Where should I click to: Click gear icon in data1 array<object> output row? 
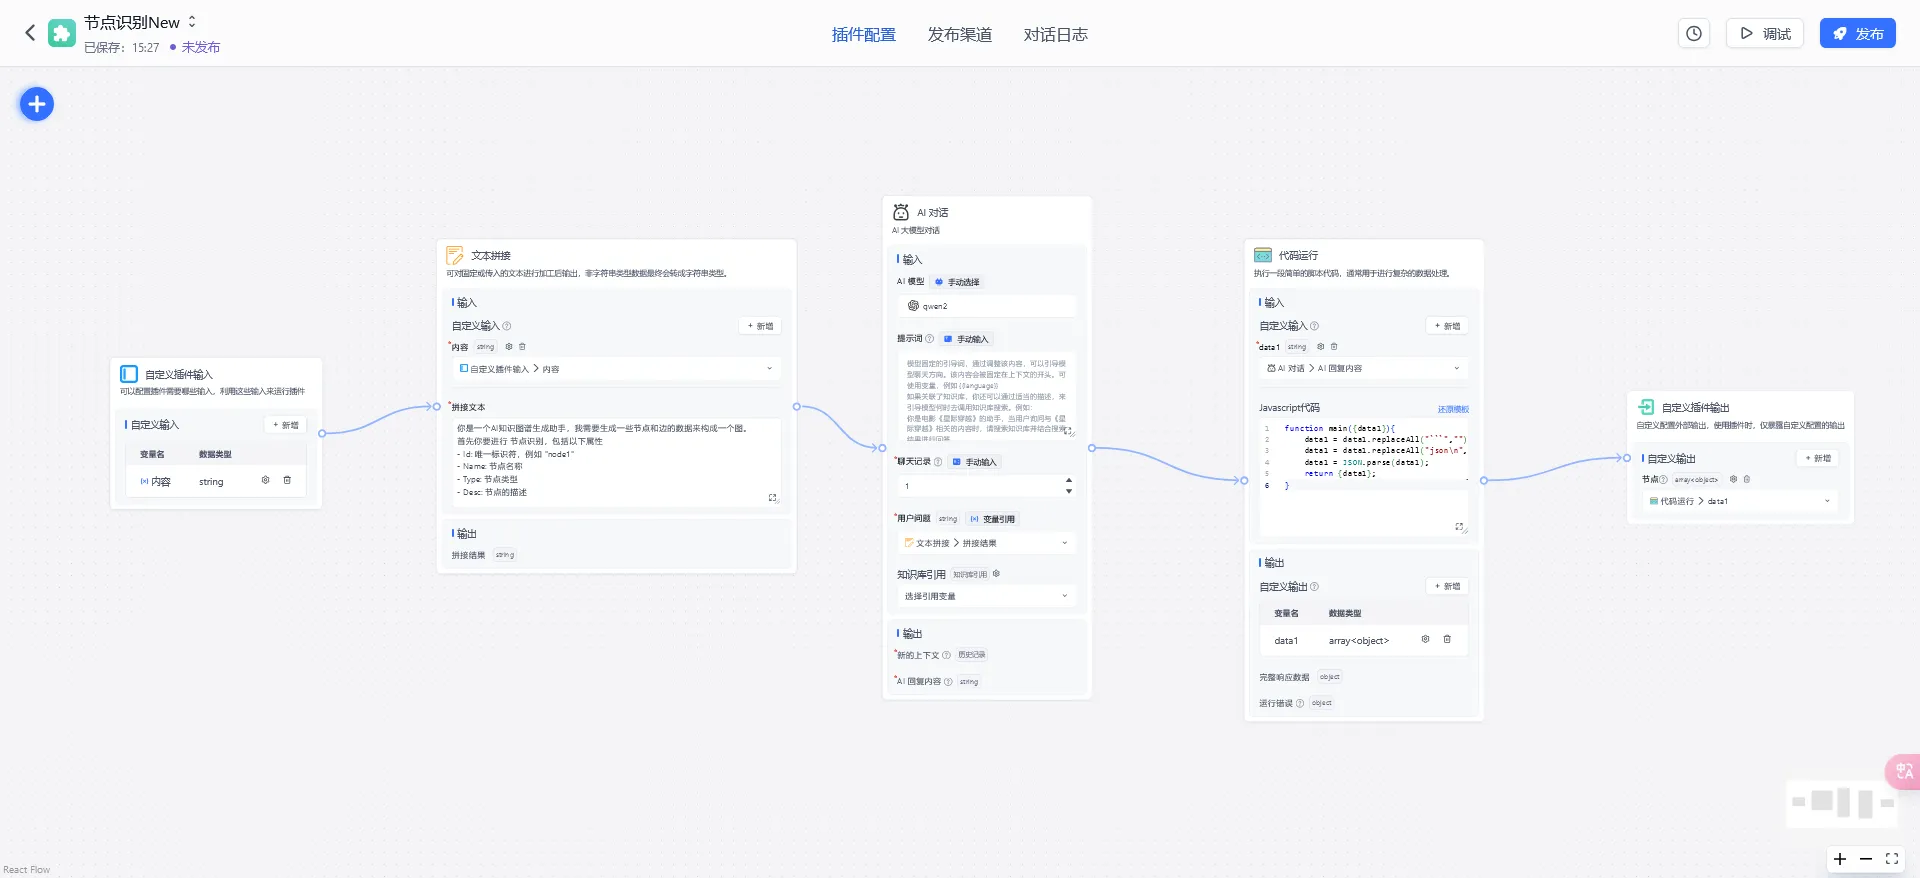click(1425, 639)
